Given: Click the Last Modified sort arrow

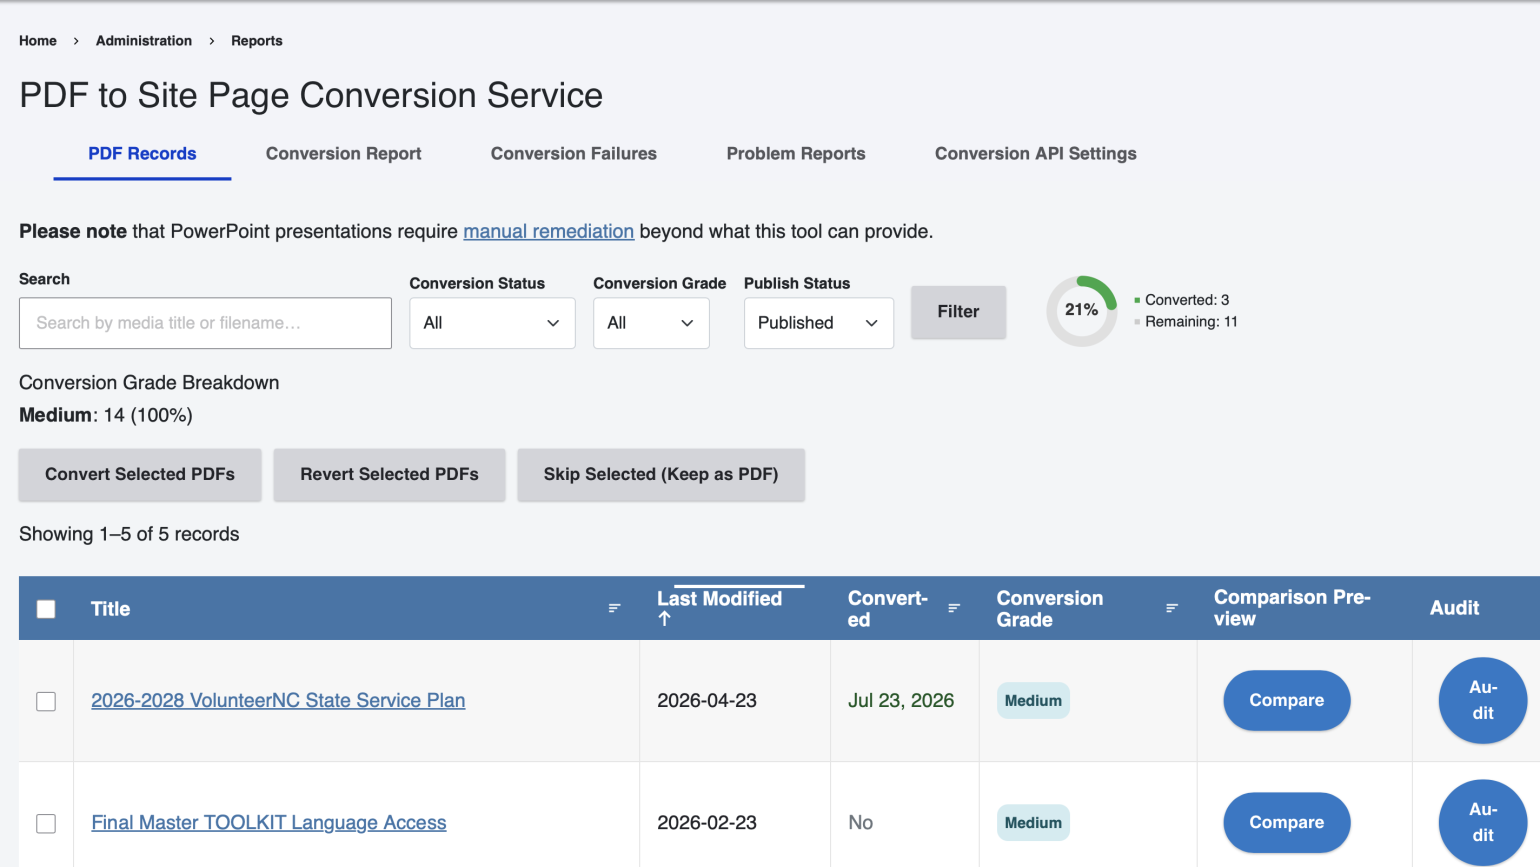Looking at the screenshot, I should pos(664,619).
